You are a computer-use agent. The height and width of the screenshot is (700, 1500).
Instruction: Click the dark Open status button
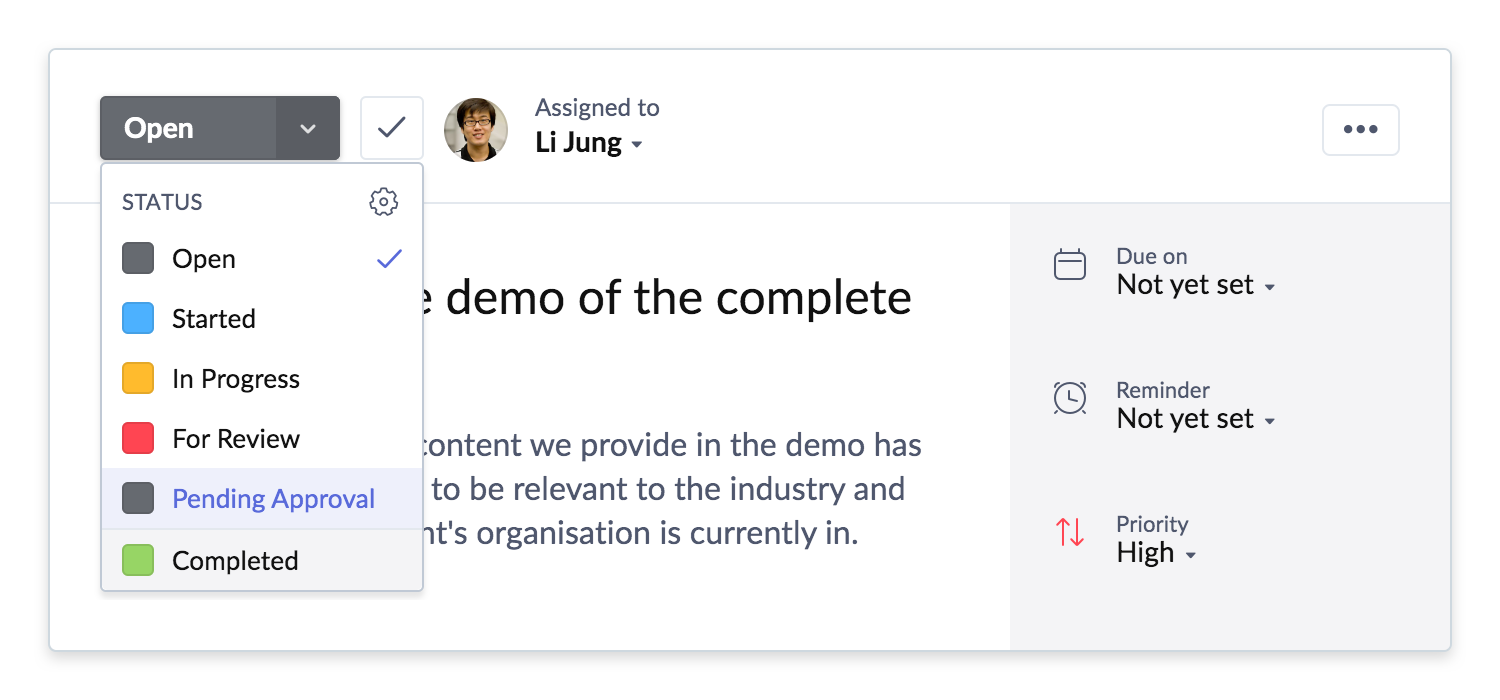[x=188, y=128]
